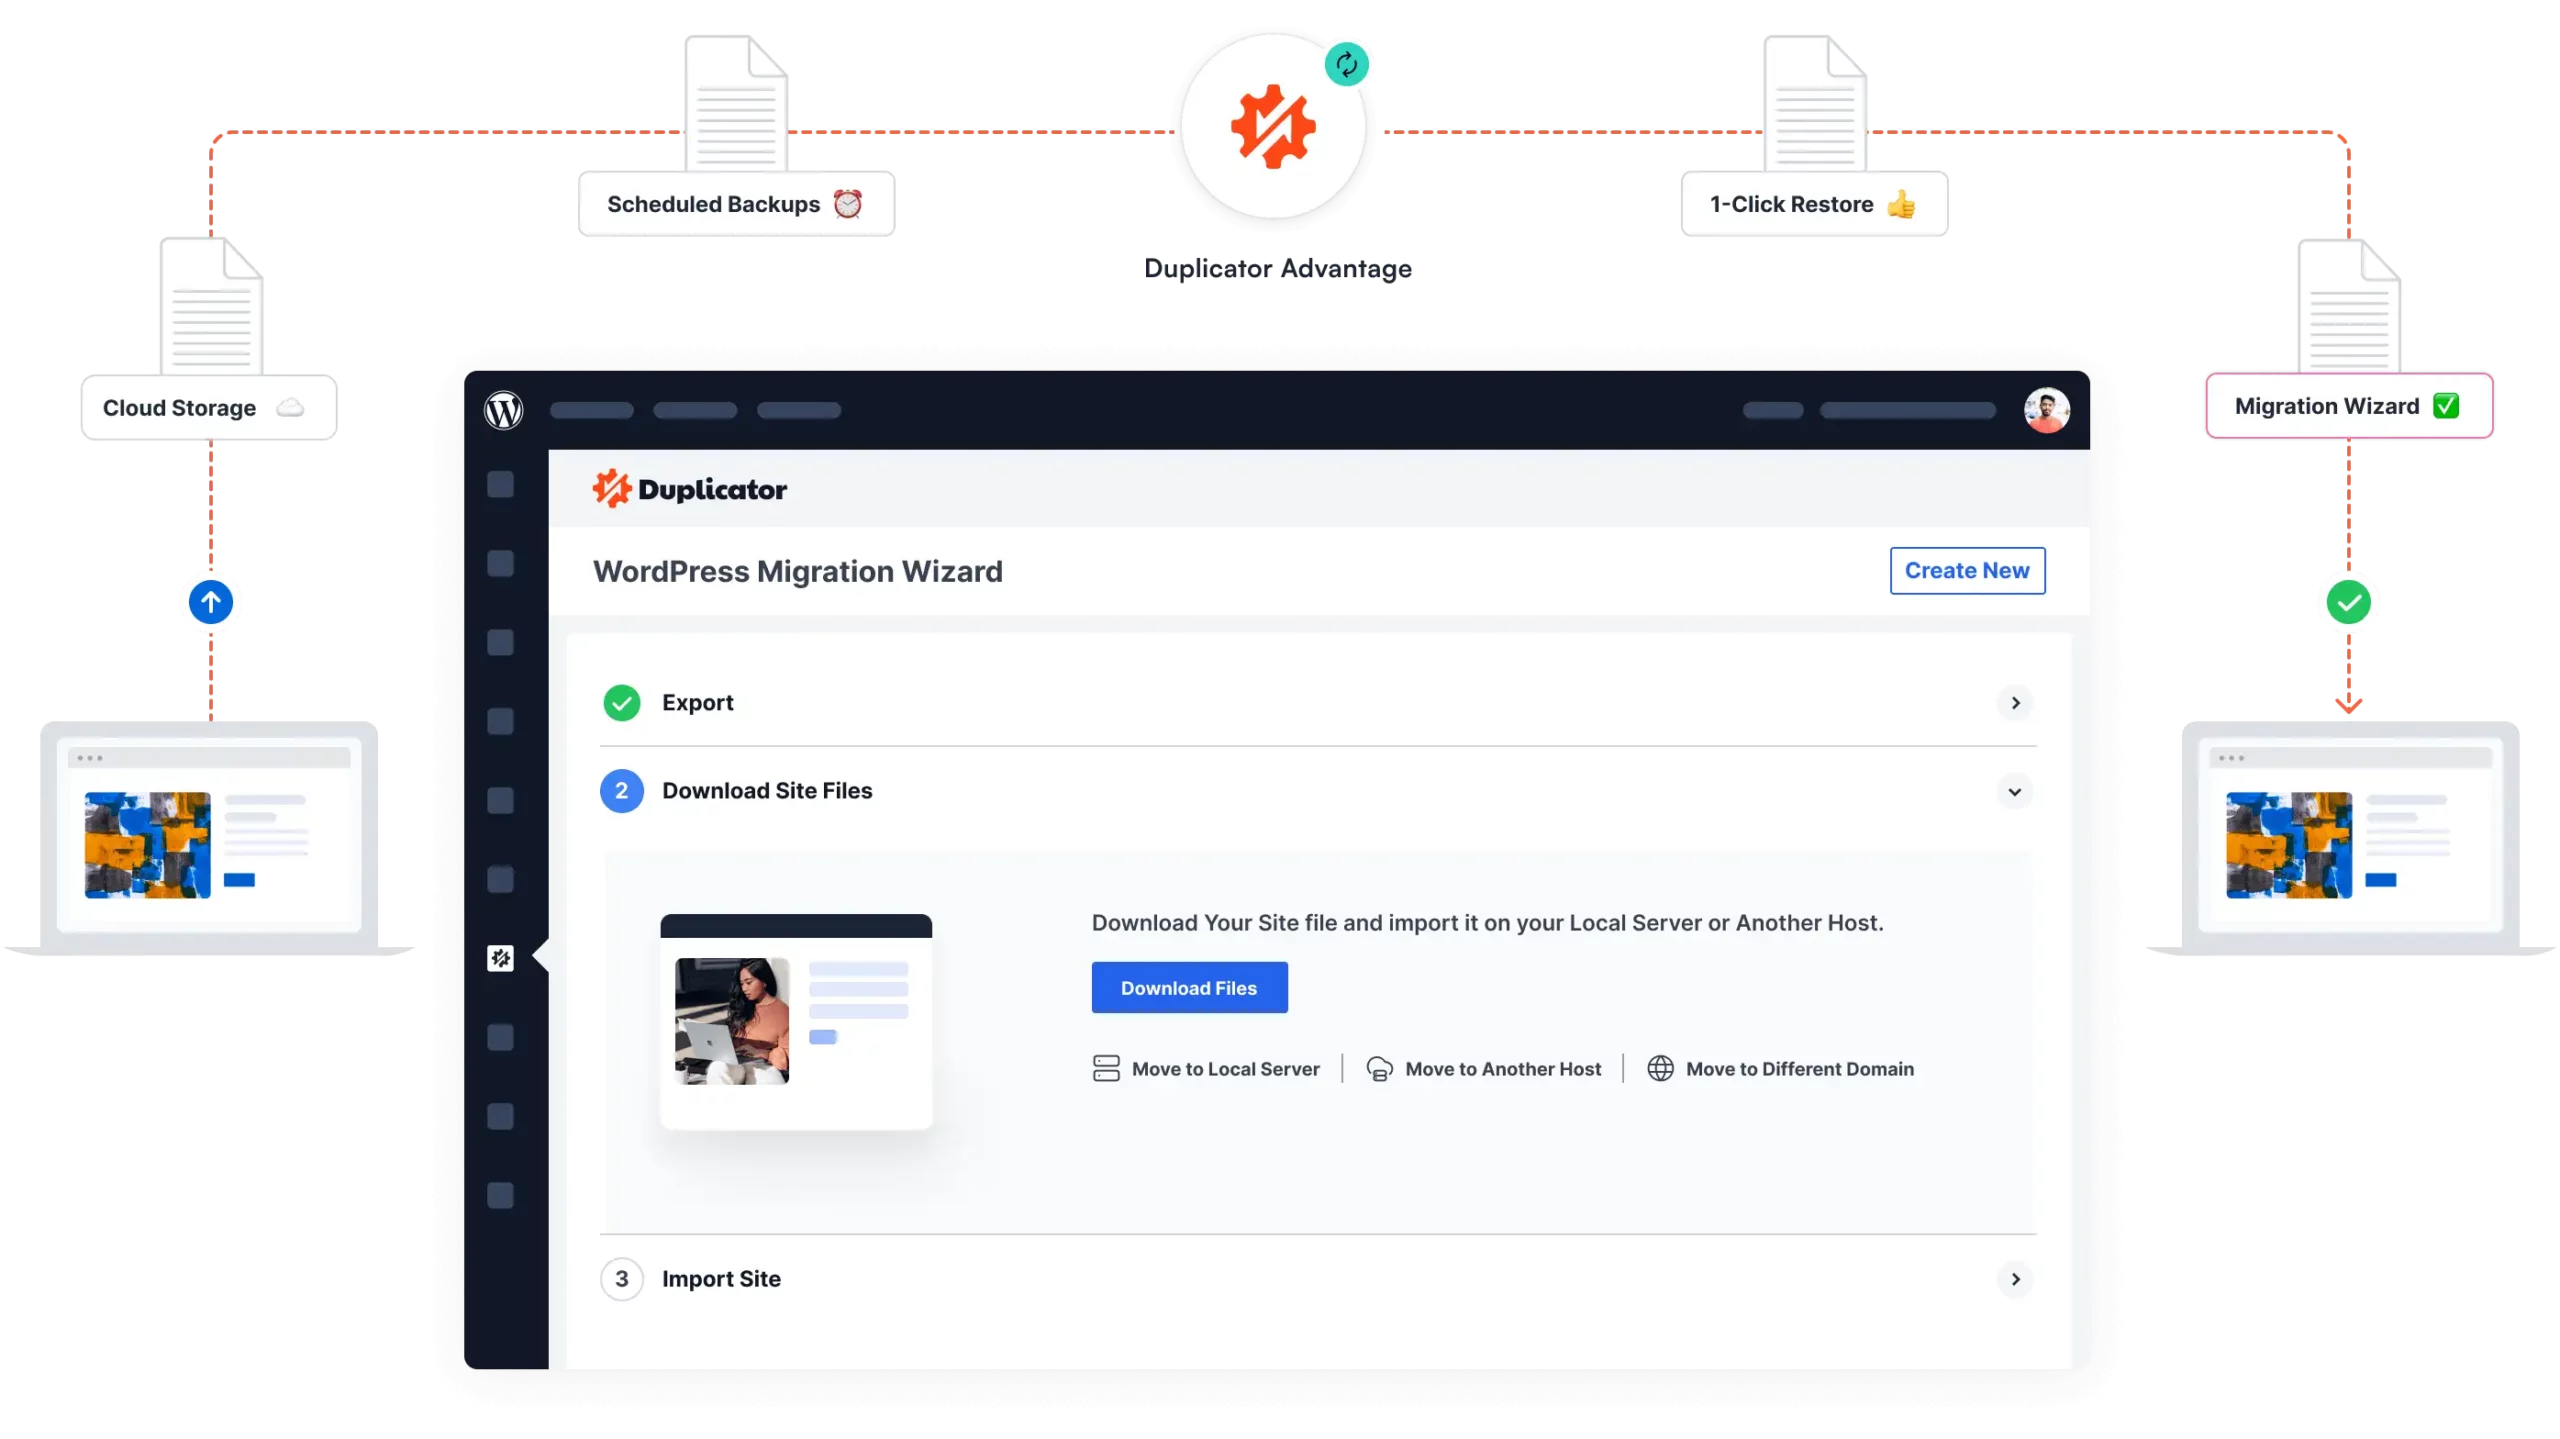Click the Cloud Storage upload arrow
This screenshot has width=2560, height=1439.
click(x=211, y=603)
